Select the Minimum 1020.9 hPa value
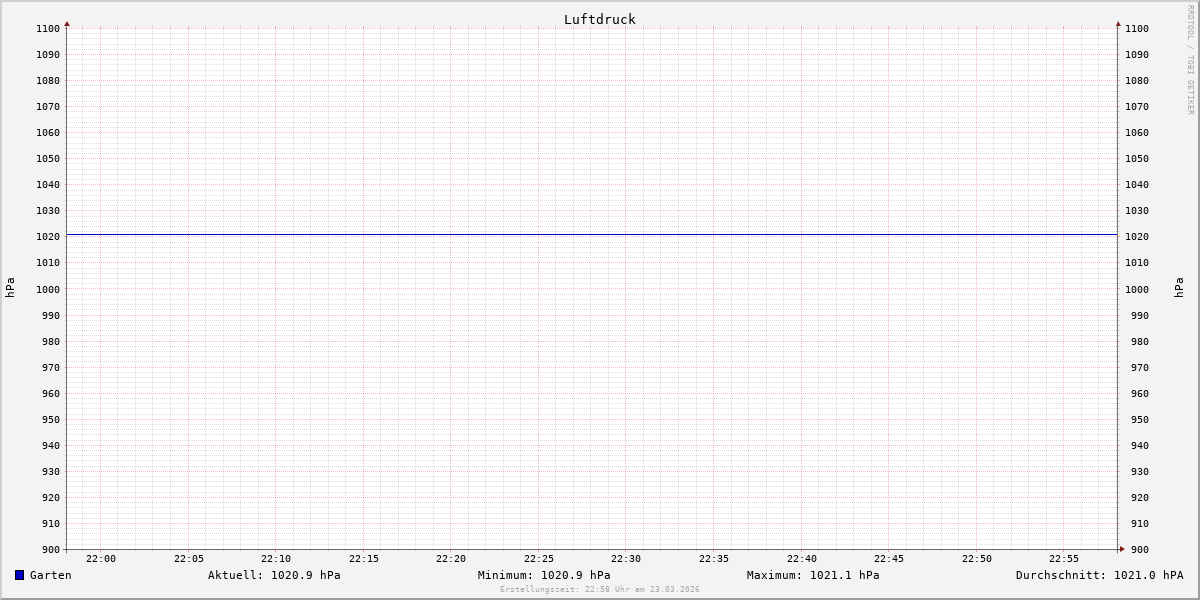 point(544,575)
